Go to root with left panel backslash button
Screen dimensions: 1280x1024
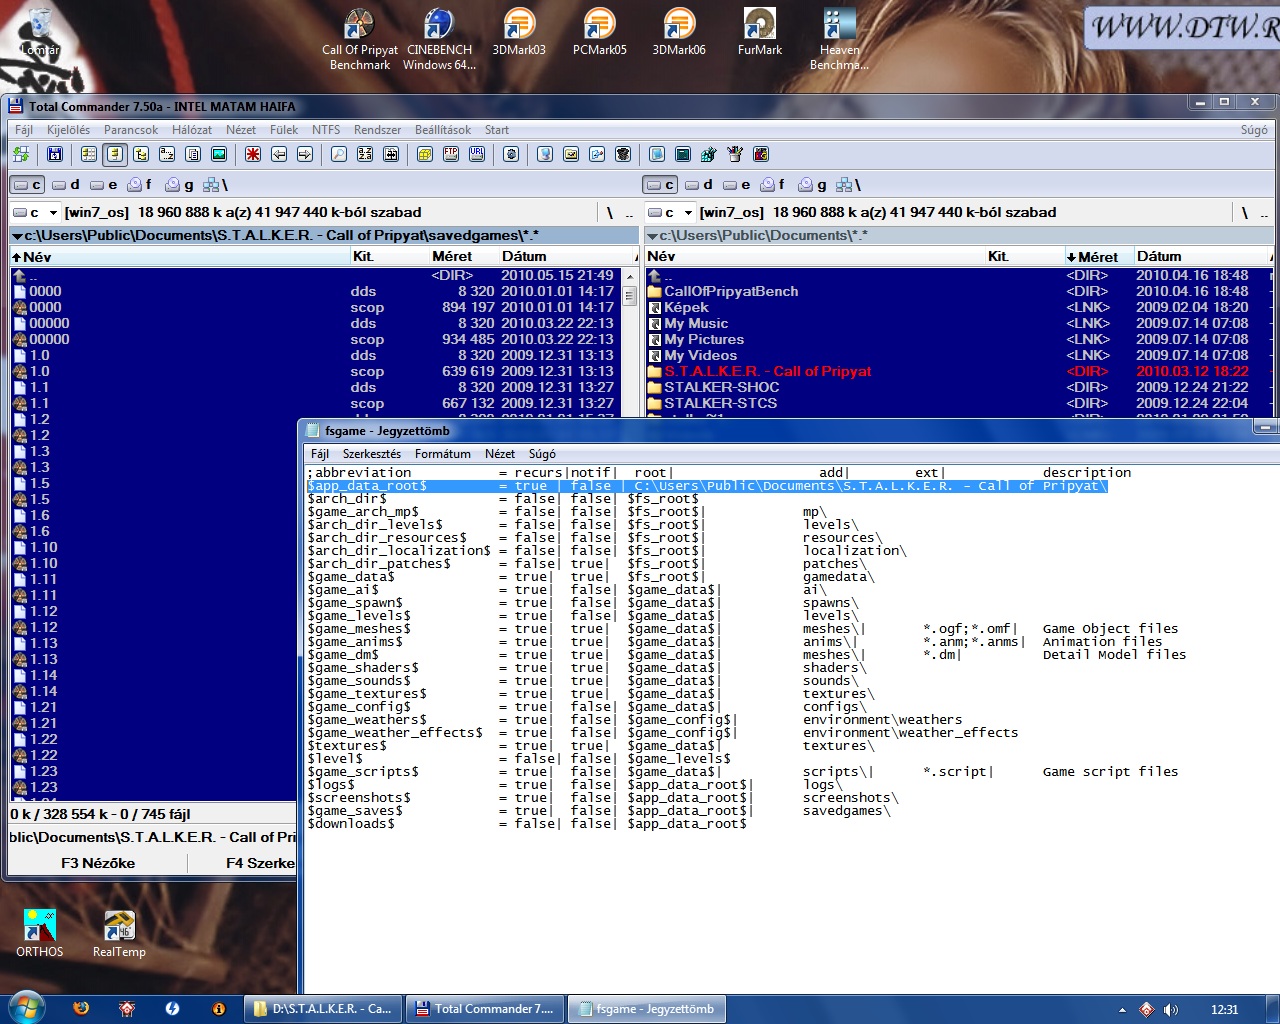click(x=609, y=212)
